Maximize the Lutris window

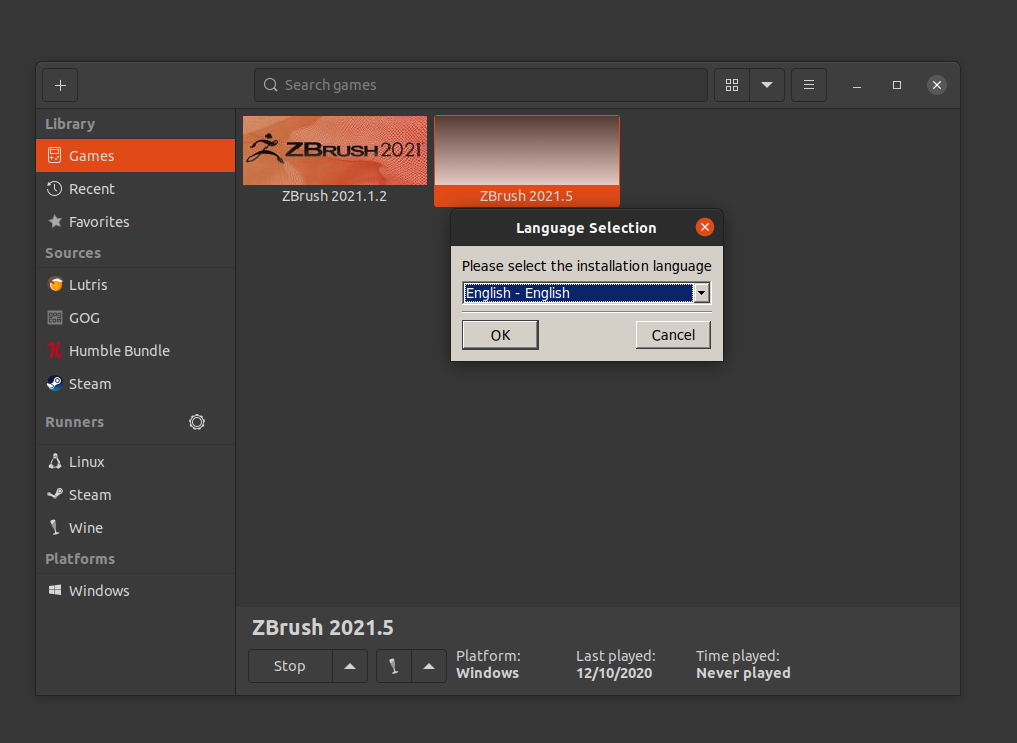pyautogui.click(x=897, y=85)
